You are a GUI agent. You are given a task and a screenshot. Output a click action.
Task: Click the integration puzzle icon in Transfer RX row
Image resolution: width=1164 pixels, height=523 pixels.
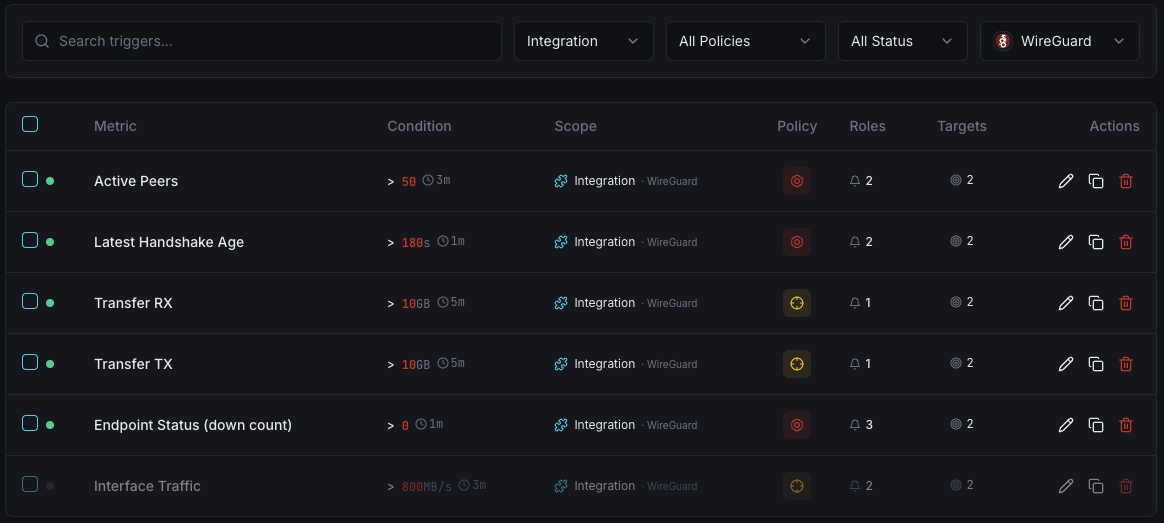(x=561, y=303)
